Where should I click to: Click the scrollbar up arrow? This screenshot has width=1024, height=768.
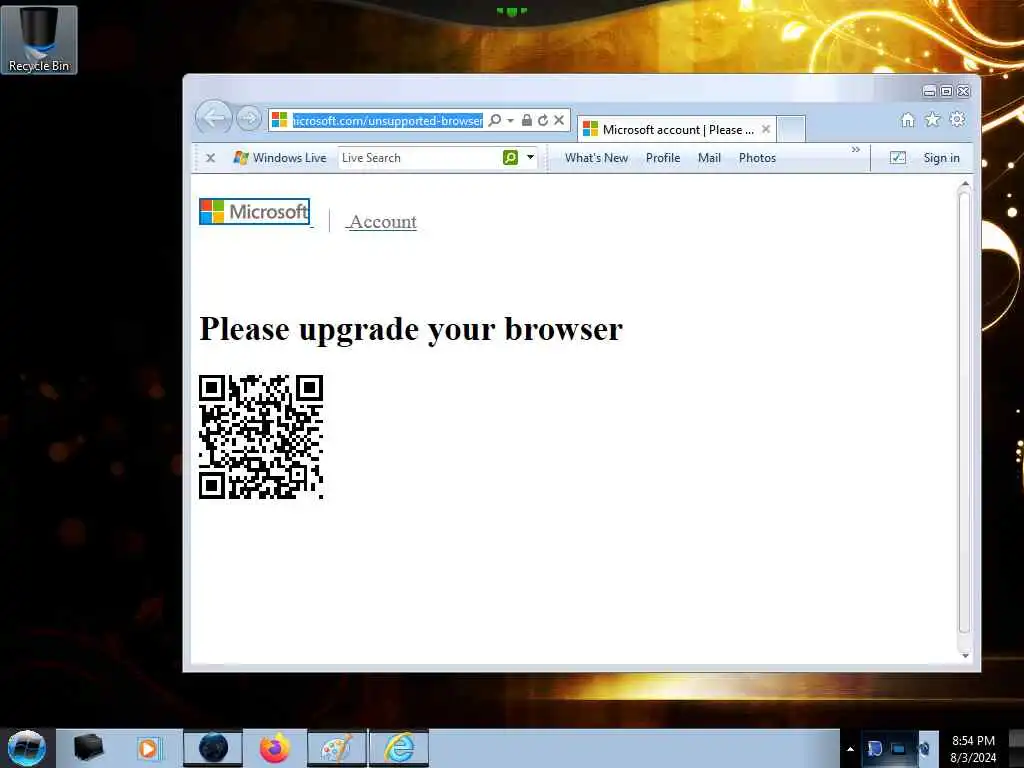coord(965,186)
